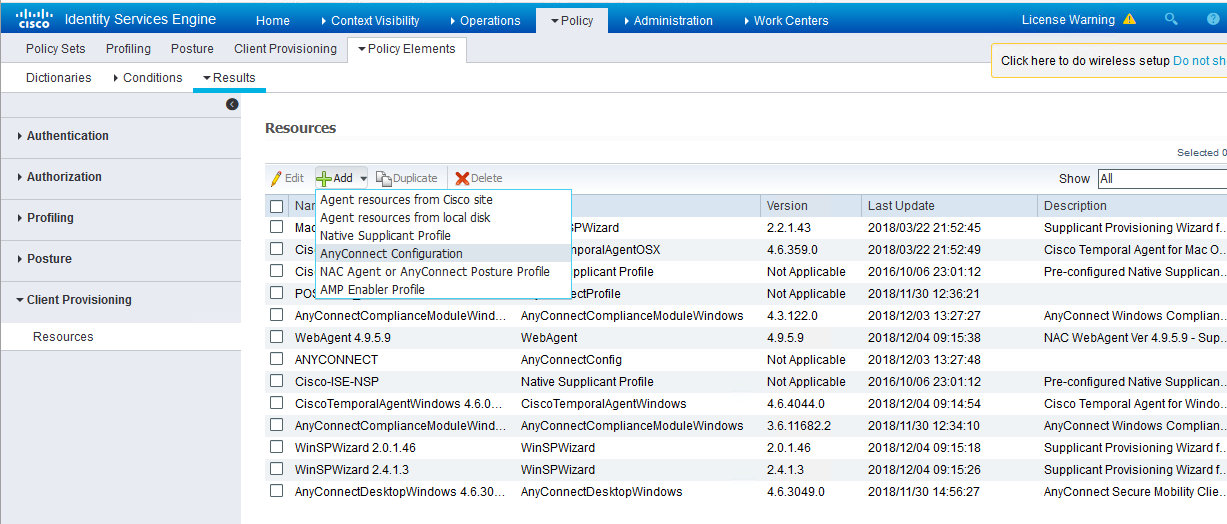Screen dimensions: 1227x524
Task: Switch to Client Provisioning tab
Action: pos(285,49)
